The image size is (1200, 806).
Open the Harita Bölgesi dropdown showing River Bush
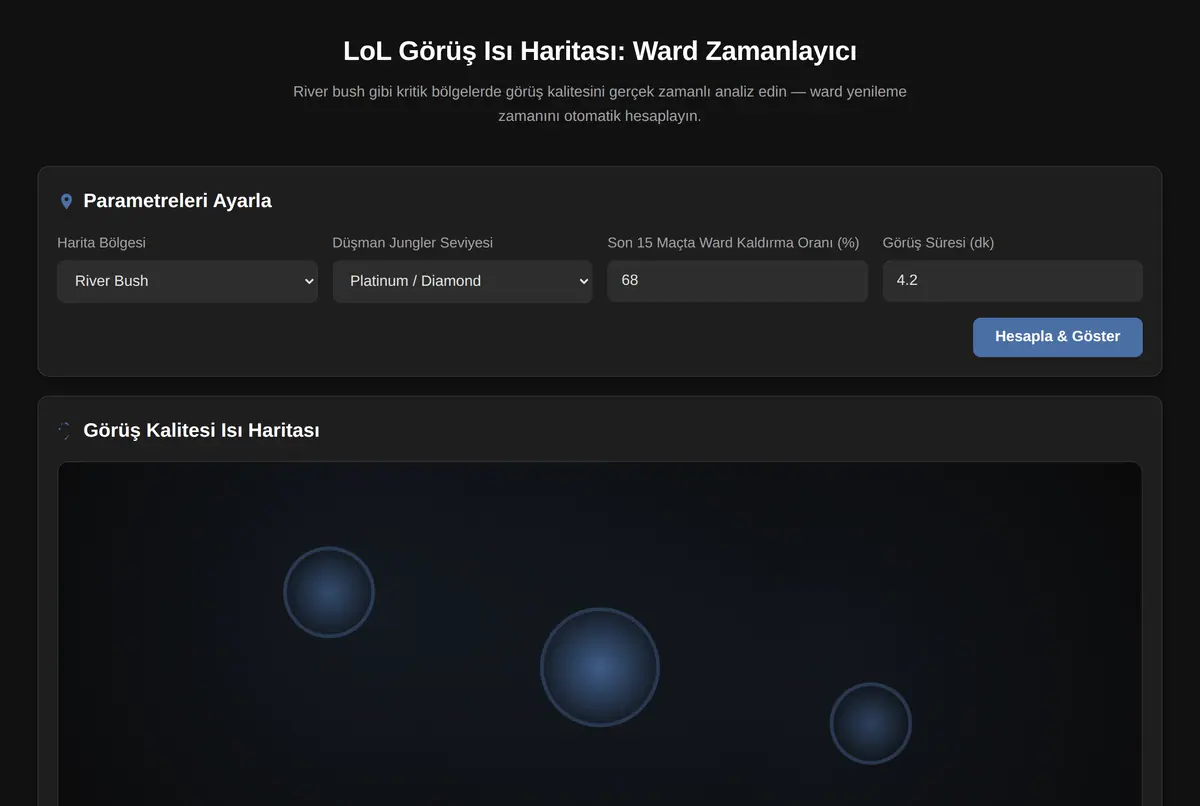(187, 281)
